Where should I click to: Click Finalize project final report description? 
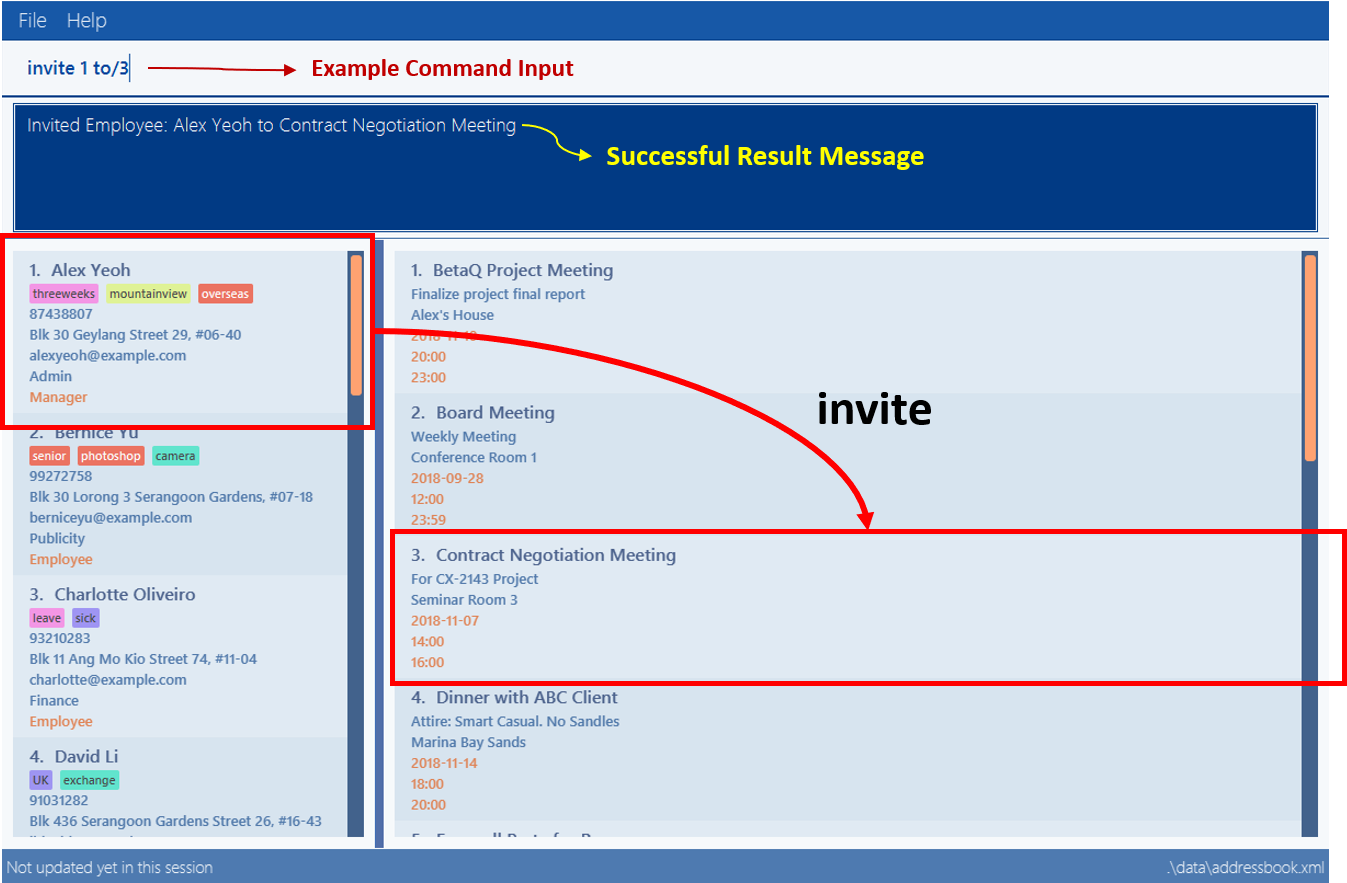pos(498,294)
